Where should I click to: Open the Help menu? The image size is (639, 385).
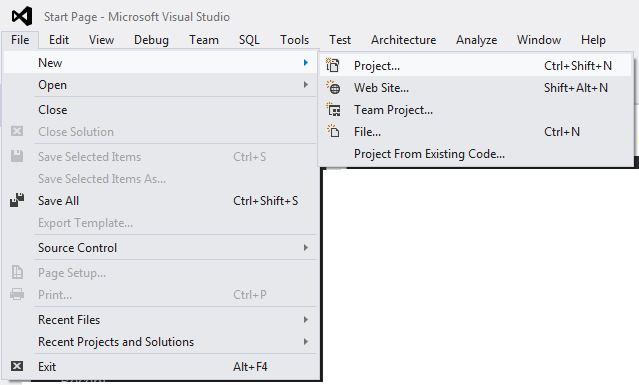593,40
